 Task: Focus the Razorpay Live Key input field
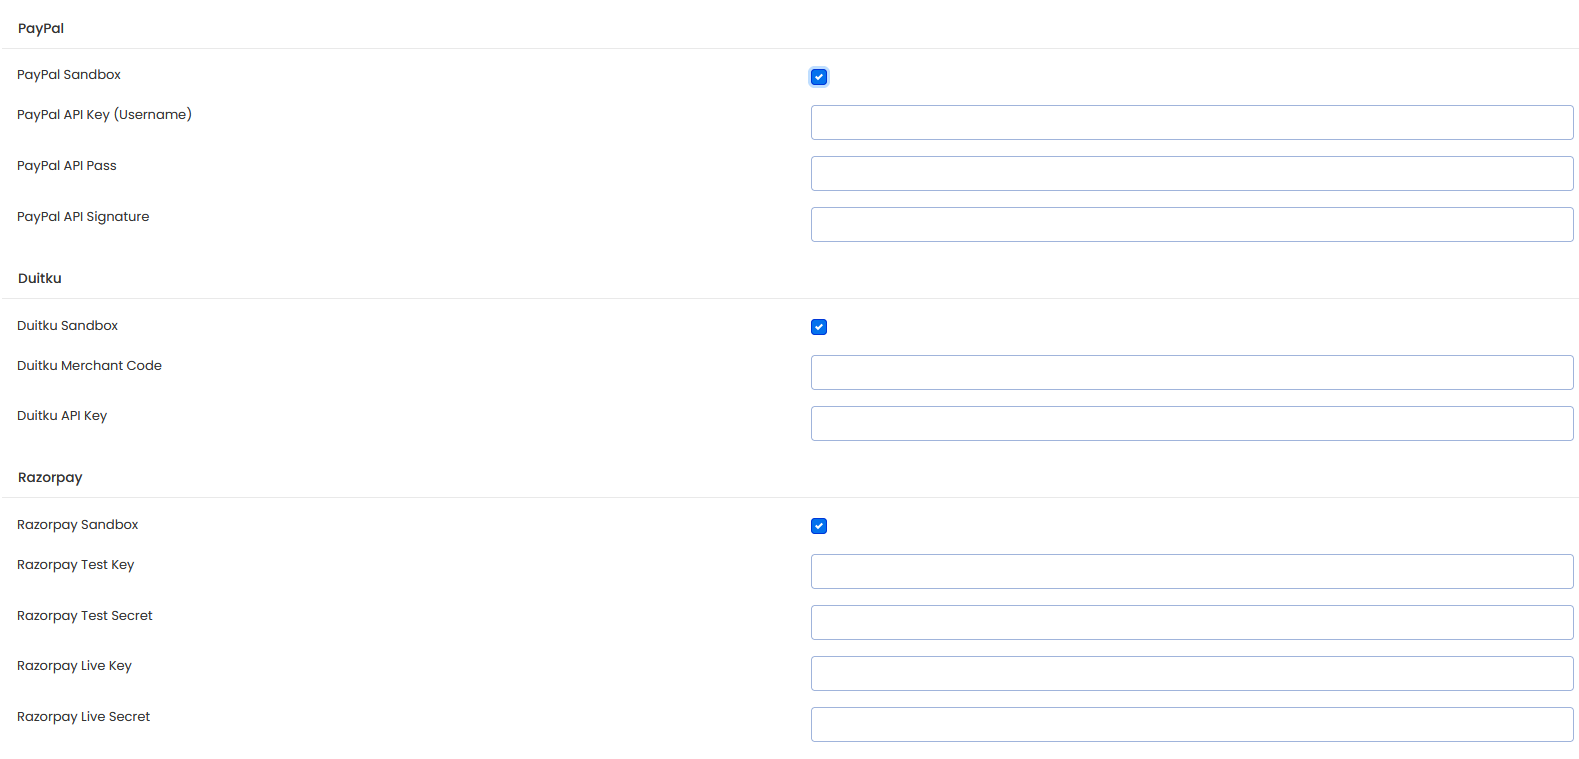coord(1191,673)
